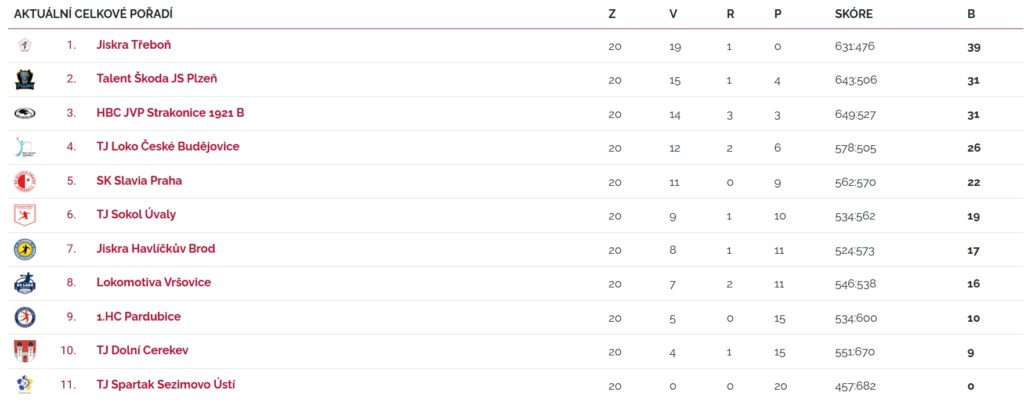Image resolution: width=1024 pixels, height=410 pixels.
Task: Click the TJ Loko České Budějovice logo
Action: pos(25,147)
